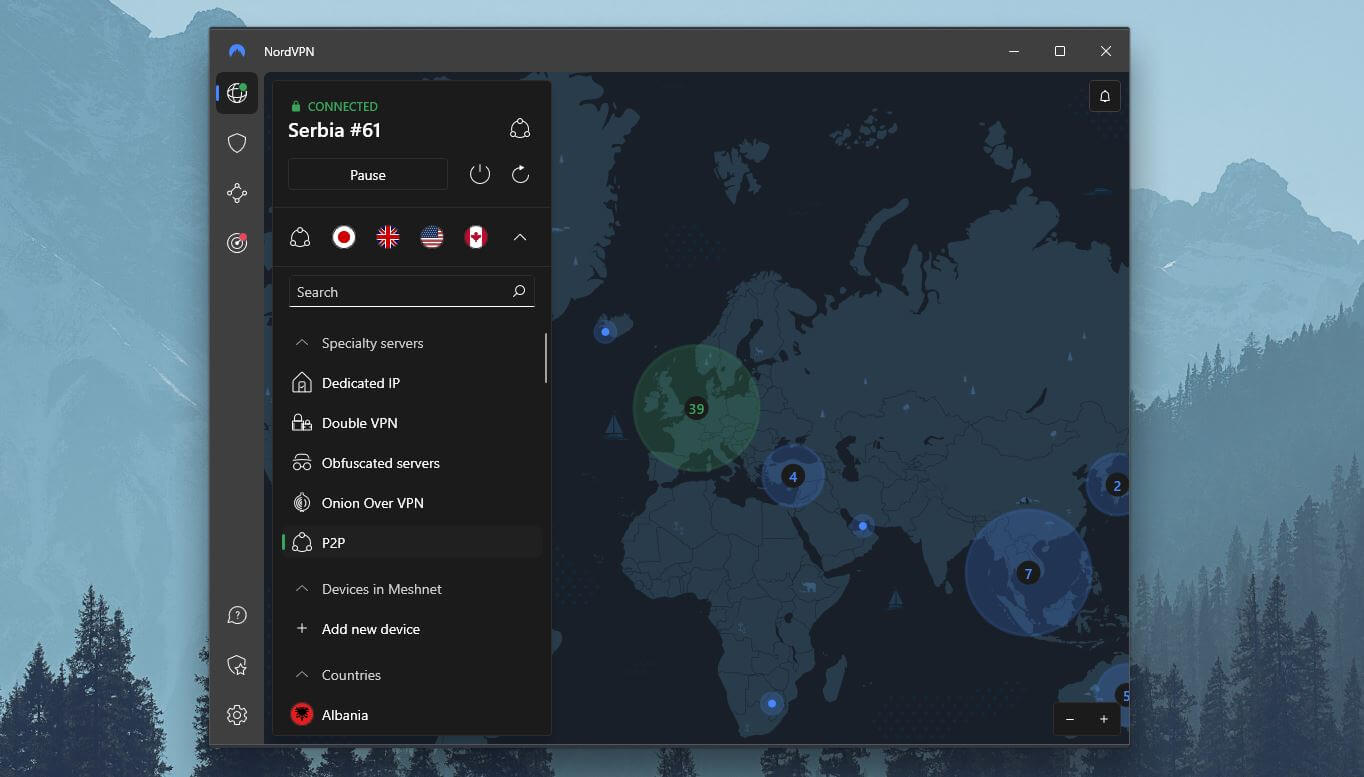Open the VPN globe tab in sidebar
Viewport: 1364px width, 777px height.
tap(237, 93)
